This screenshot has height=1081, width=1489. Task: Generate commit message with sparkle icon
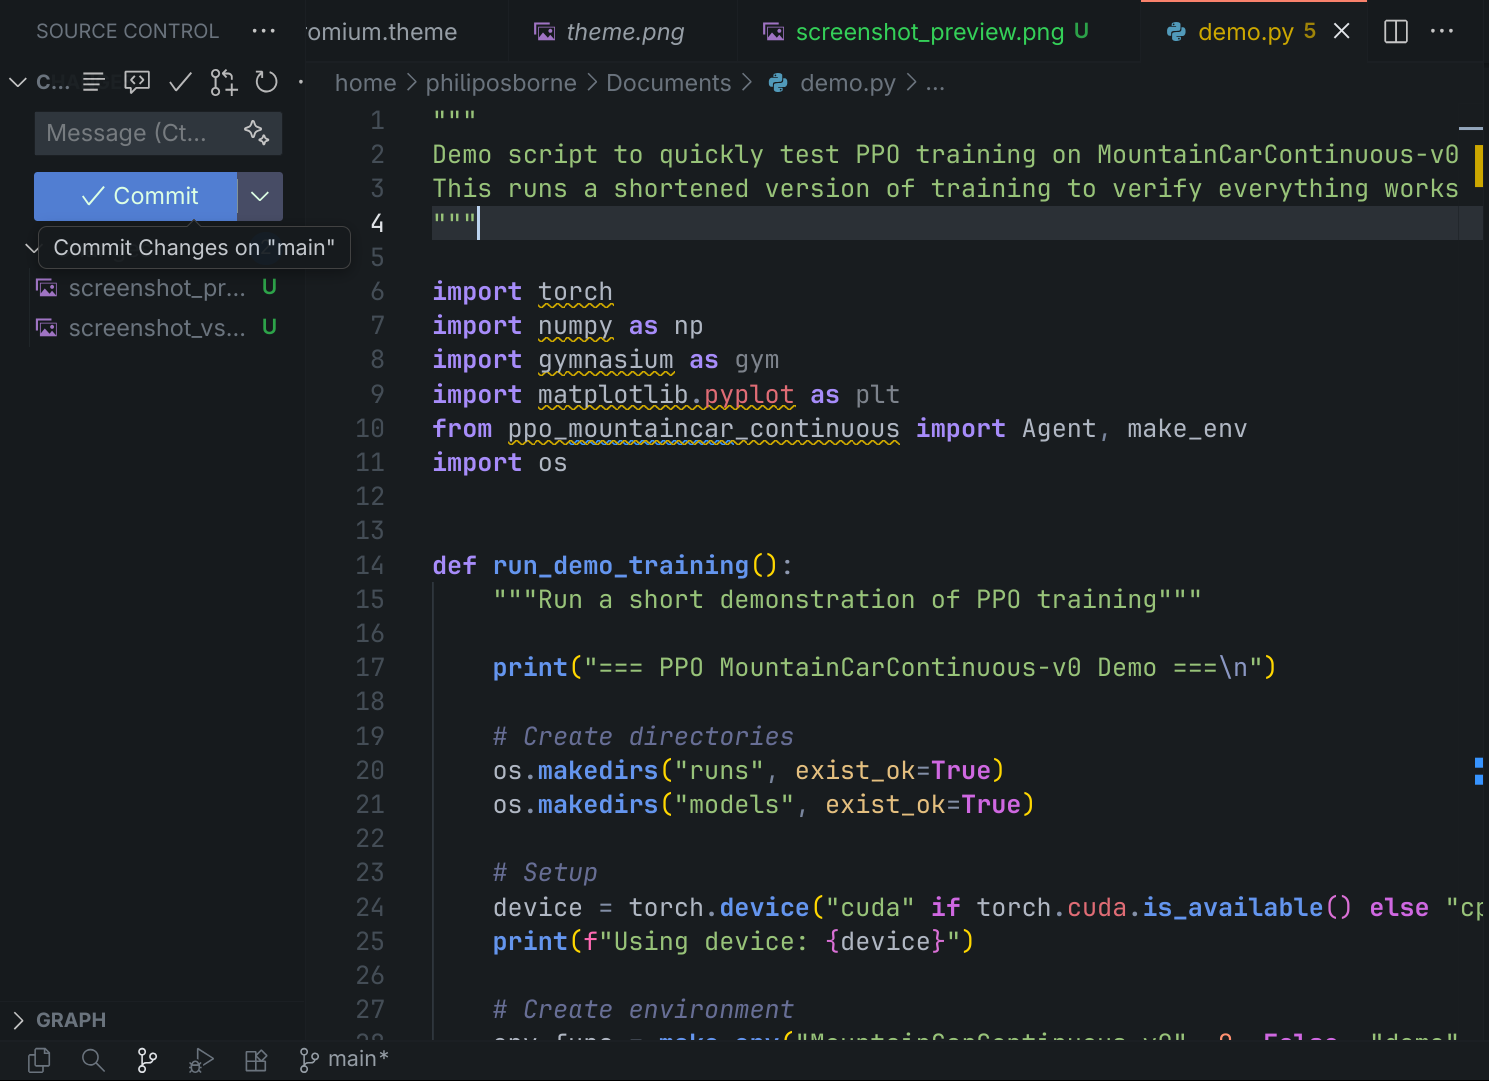(x=257, y=132)
